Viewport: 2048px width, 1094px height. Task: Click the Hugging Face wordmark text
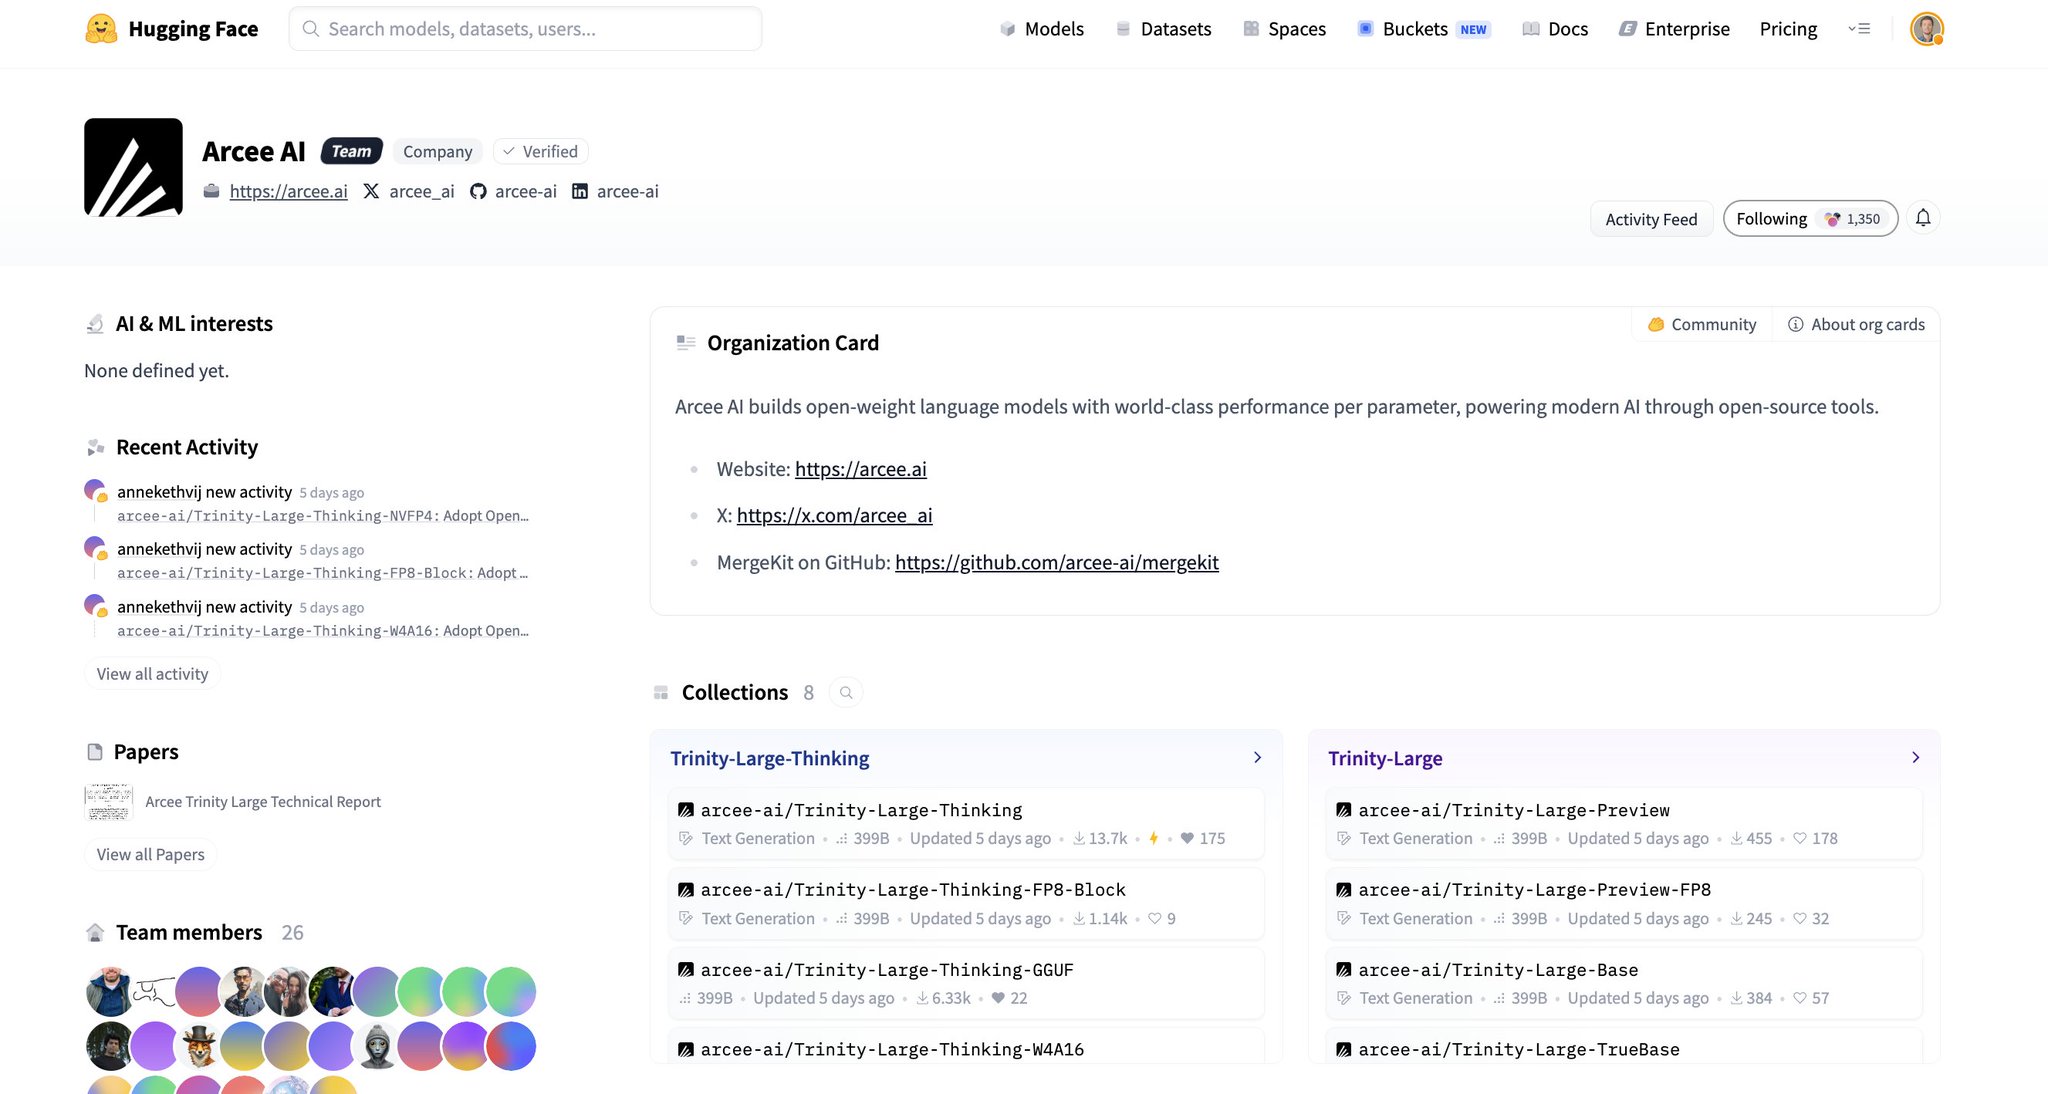[x=193, y=29]
